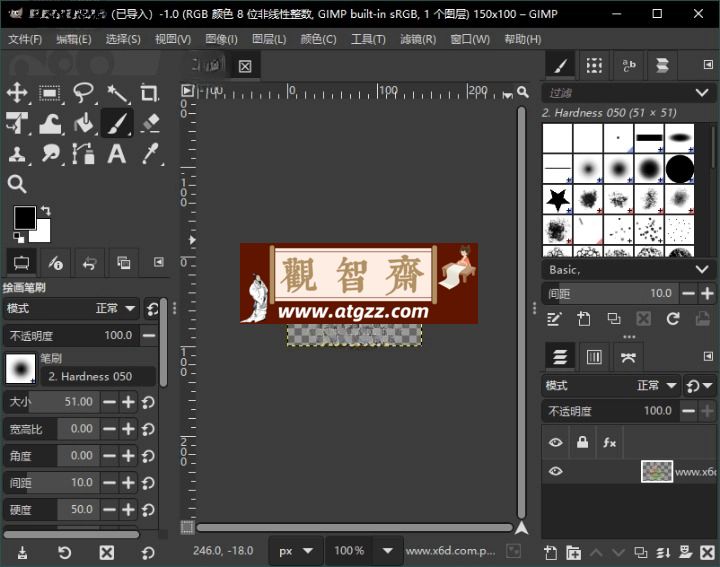The height and width of the screenshot is (567, 720).
Task: Open the Fonts tab
Action: coord(628,66)
